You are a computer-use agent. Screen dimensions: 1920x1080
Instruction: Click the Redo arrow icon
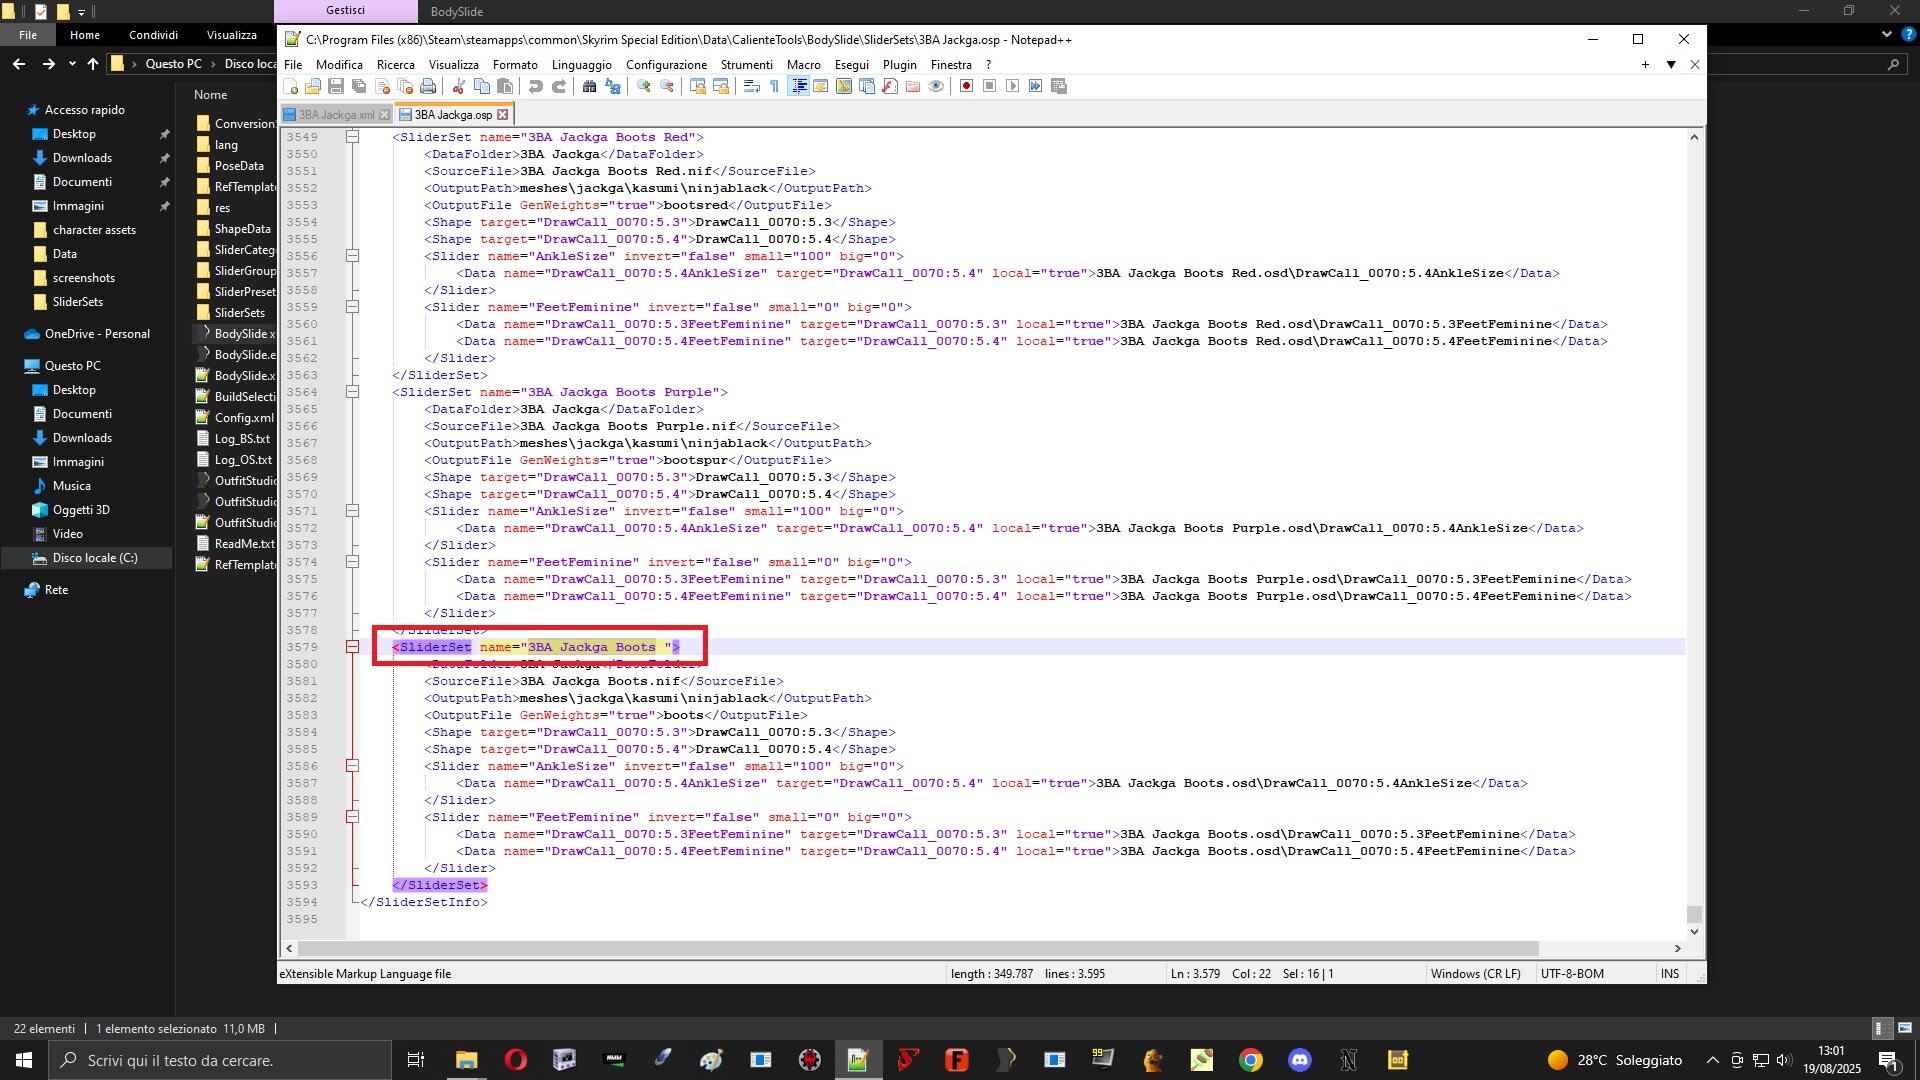[x=558, y=86]
